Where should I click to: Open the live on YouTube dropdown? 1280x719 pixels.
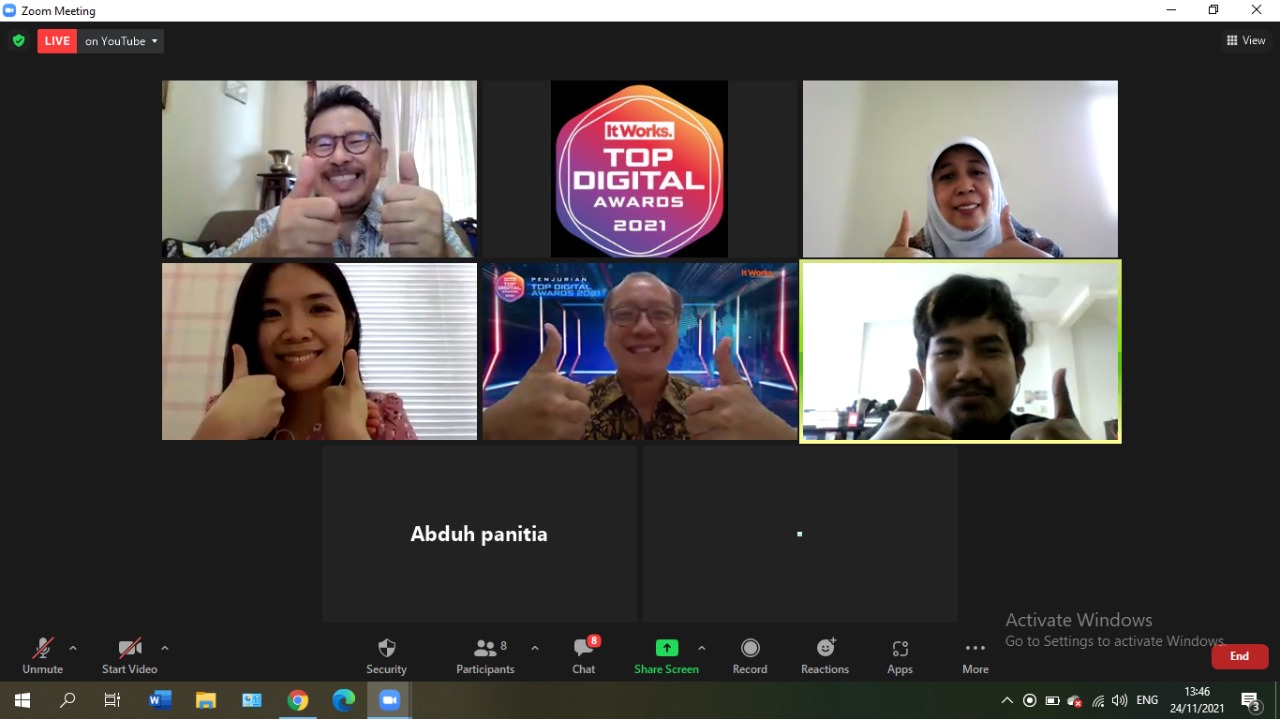click(121, 41)
